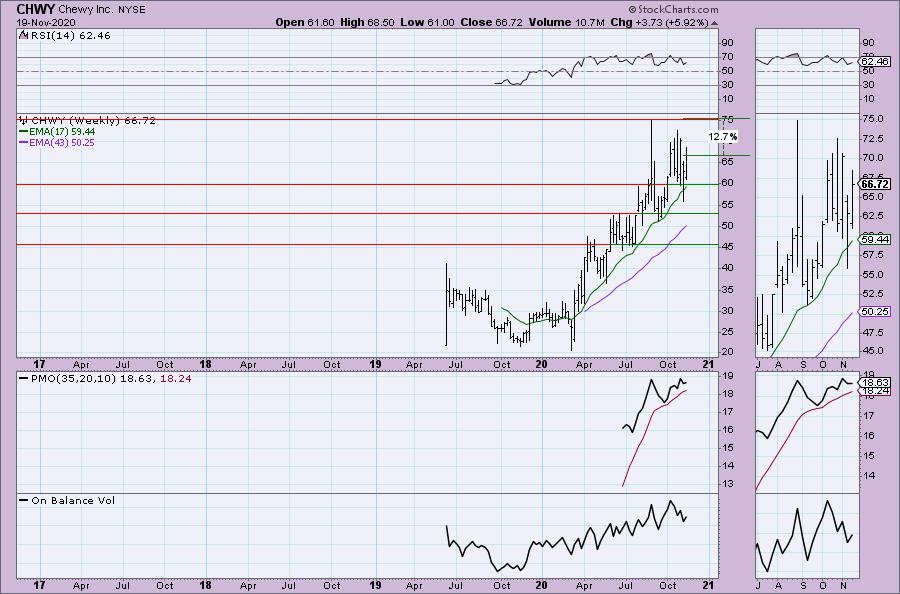Click the EMA(43) 50.25 legend text
900x594 pixels.
(62, 142)
